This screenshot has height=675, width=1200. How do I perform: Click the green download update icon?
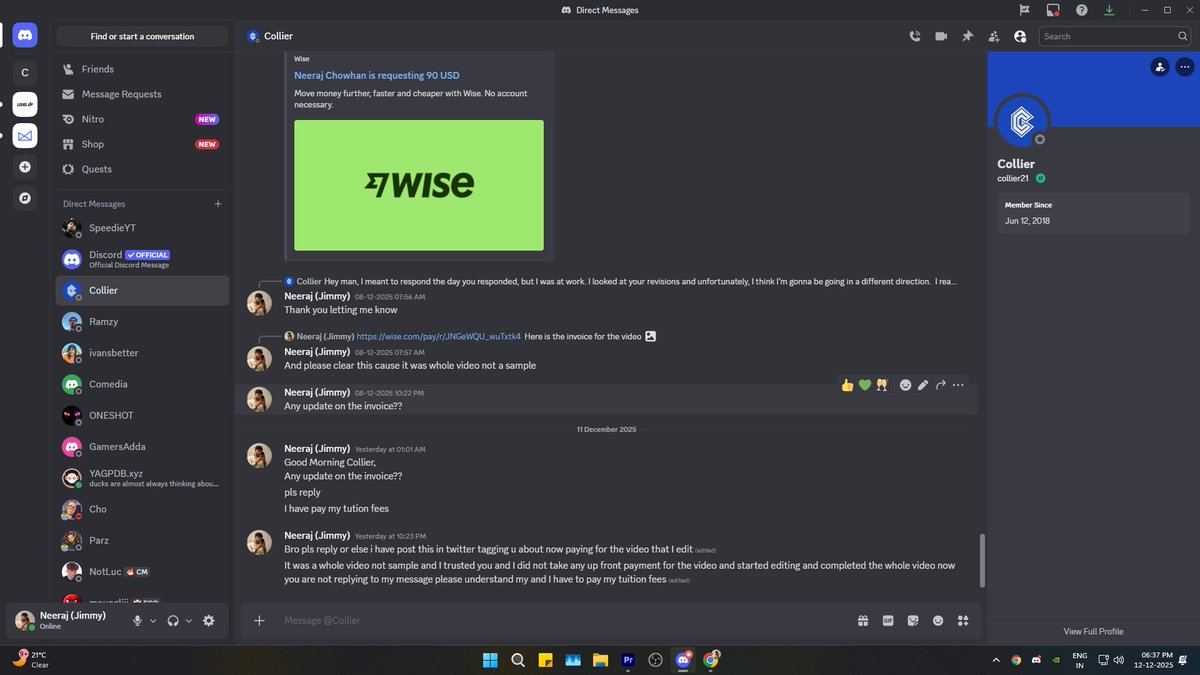pos(1109,10)
